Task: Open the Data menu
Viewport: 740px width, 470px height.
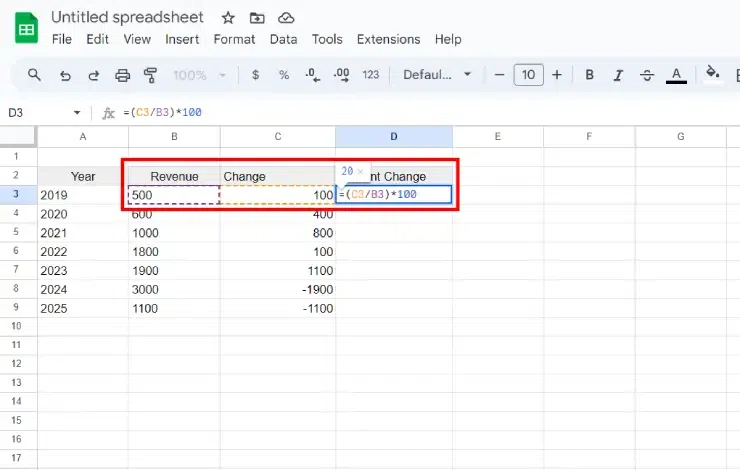Action: tap(283, 39)
